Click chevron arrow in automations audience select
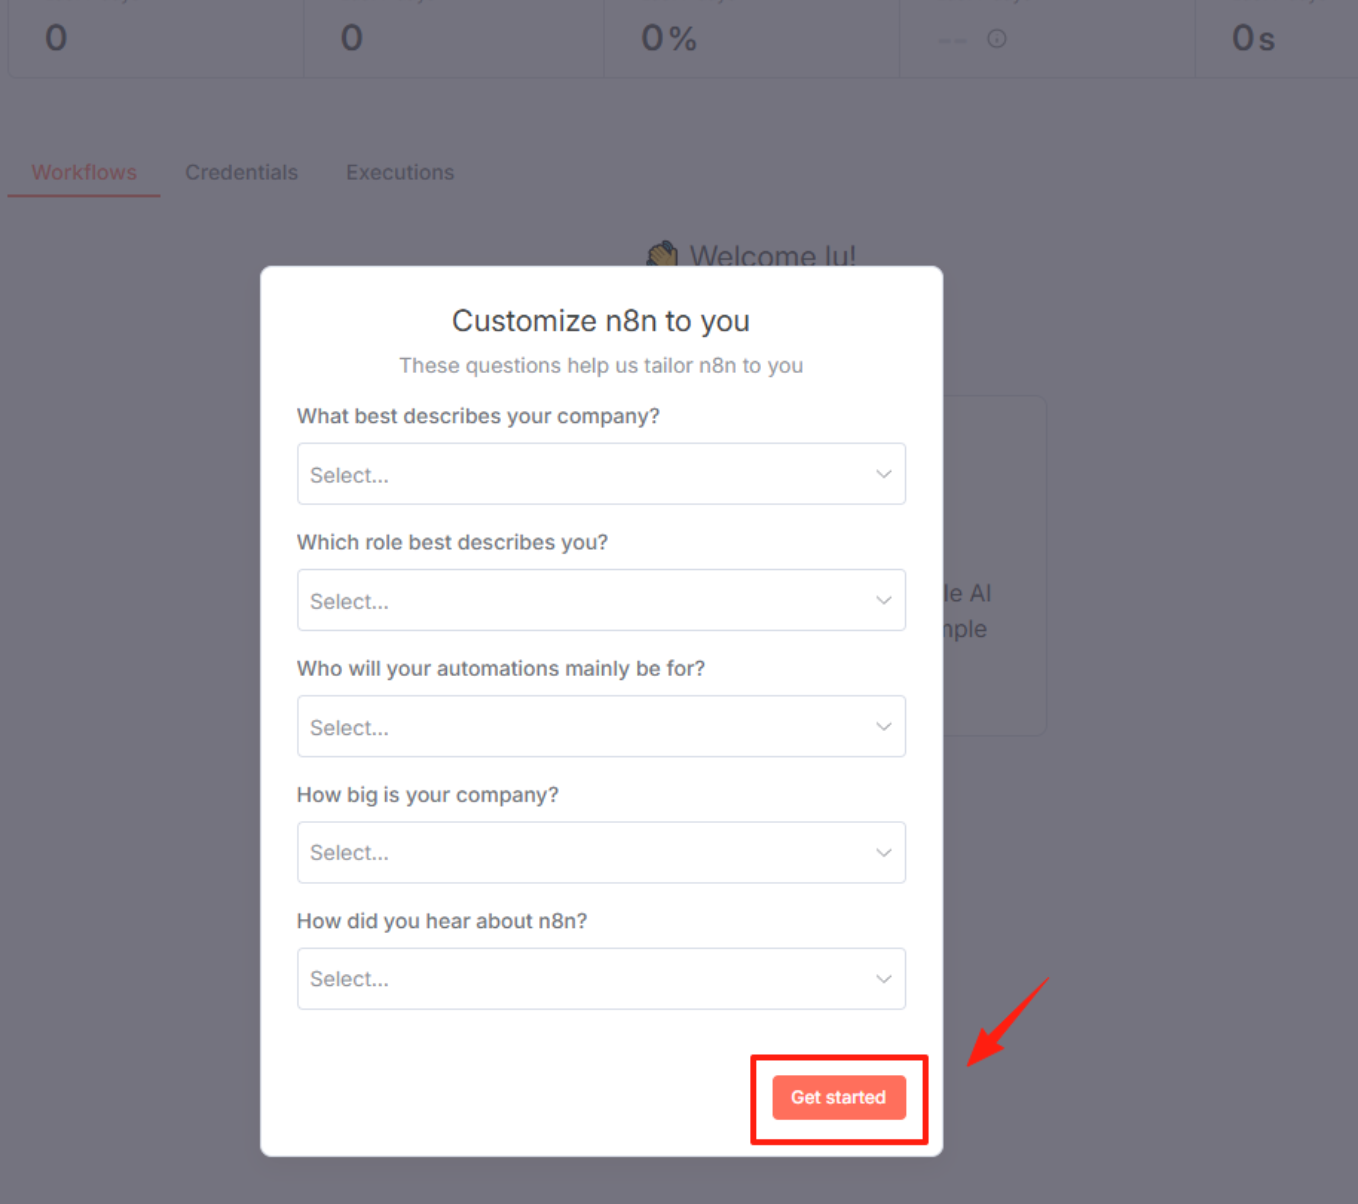This screenshot has width=1358, height=1204. 884,726
